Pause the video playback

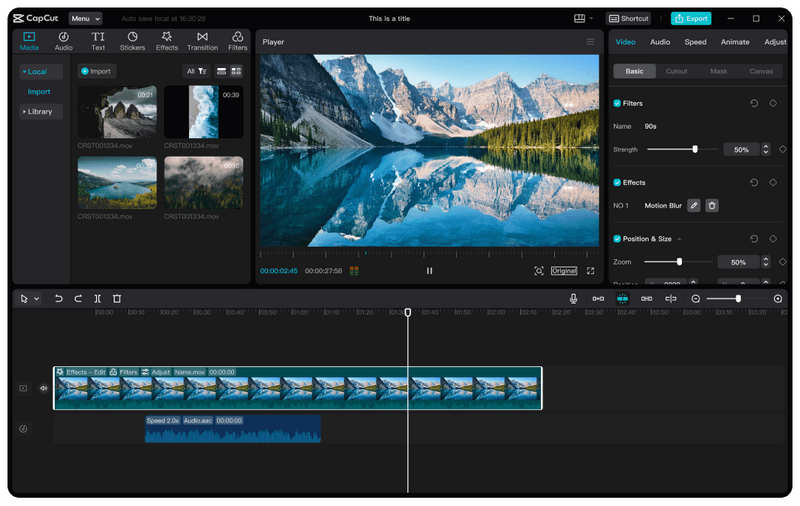coord(429,271)
